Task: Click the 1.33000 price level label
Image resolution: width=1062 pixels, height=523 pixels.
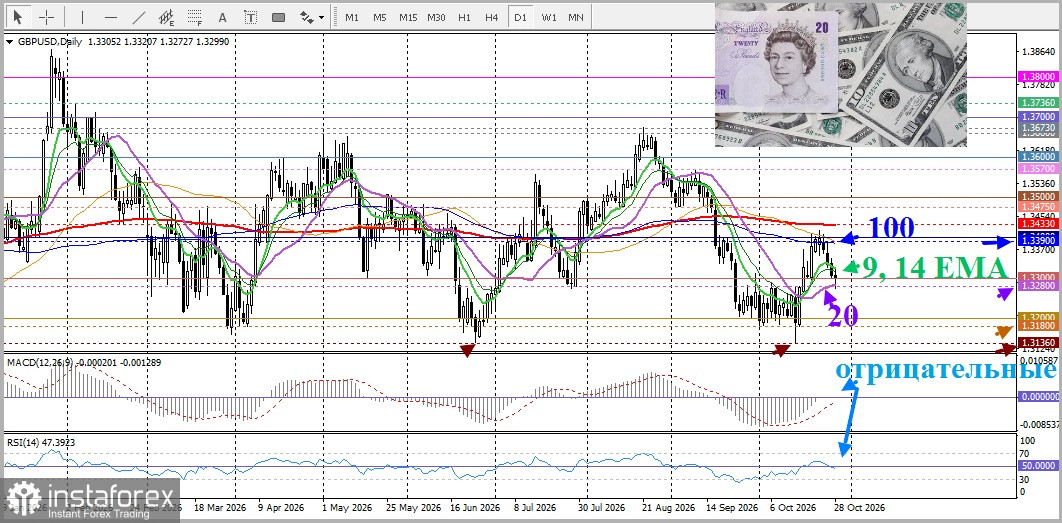Action: coord(1039,277)
